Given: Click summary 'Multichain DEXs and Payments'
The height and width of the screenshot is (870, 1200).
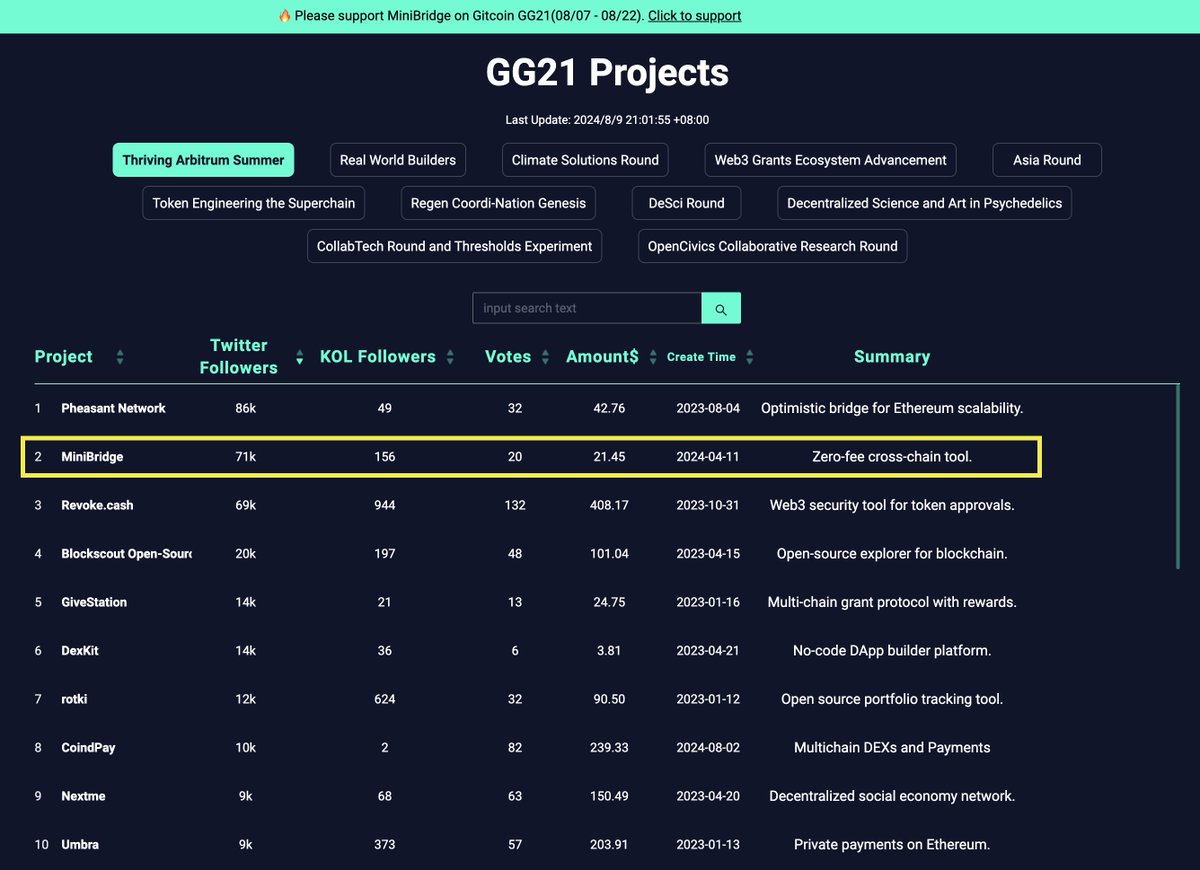Looking at the screenshot, I should [x=892, y=748].
